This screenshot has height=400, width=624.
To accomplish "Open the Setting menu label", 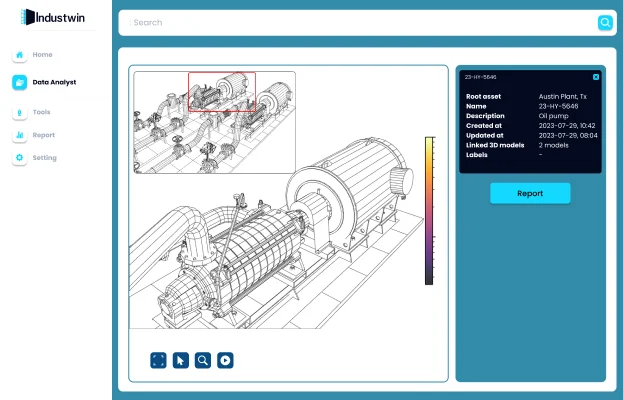I will pos(44,158).
